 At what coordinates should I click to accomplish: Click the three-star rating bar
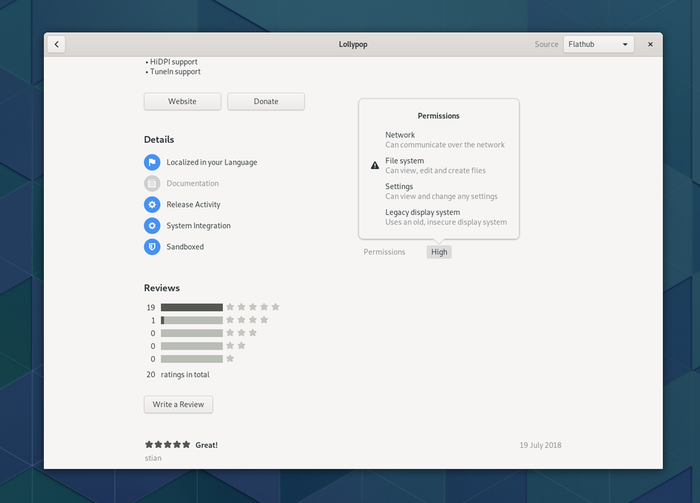coord(192,333)
